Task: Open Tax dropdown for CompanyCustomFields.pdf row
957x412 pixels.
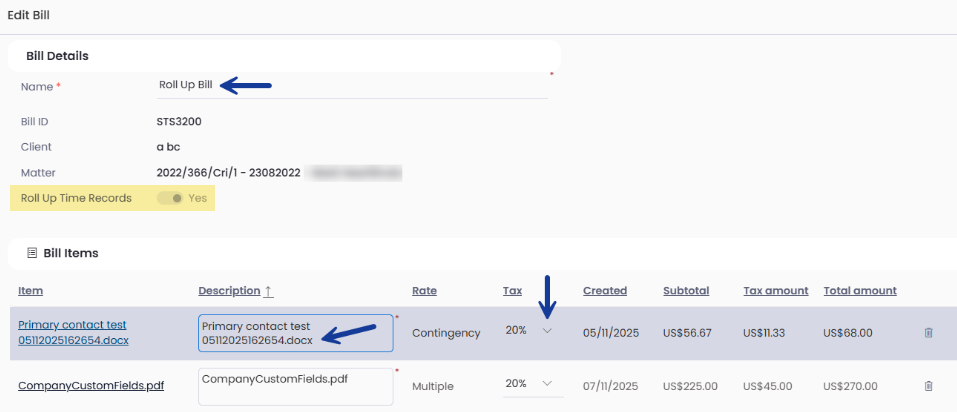Action: click(546, 384)
